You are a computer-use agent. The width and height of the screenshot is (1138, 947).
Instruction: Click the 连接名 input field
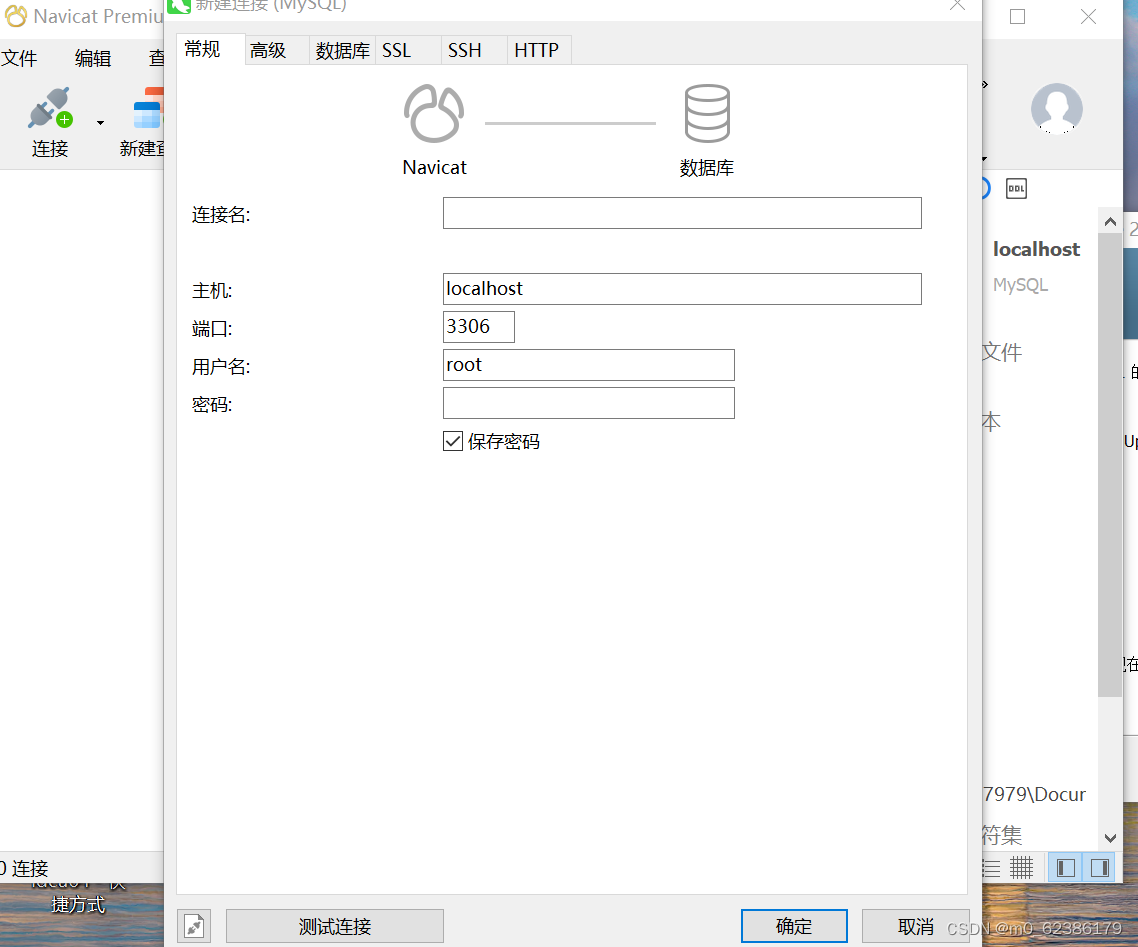681,213
